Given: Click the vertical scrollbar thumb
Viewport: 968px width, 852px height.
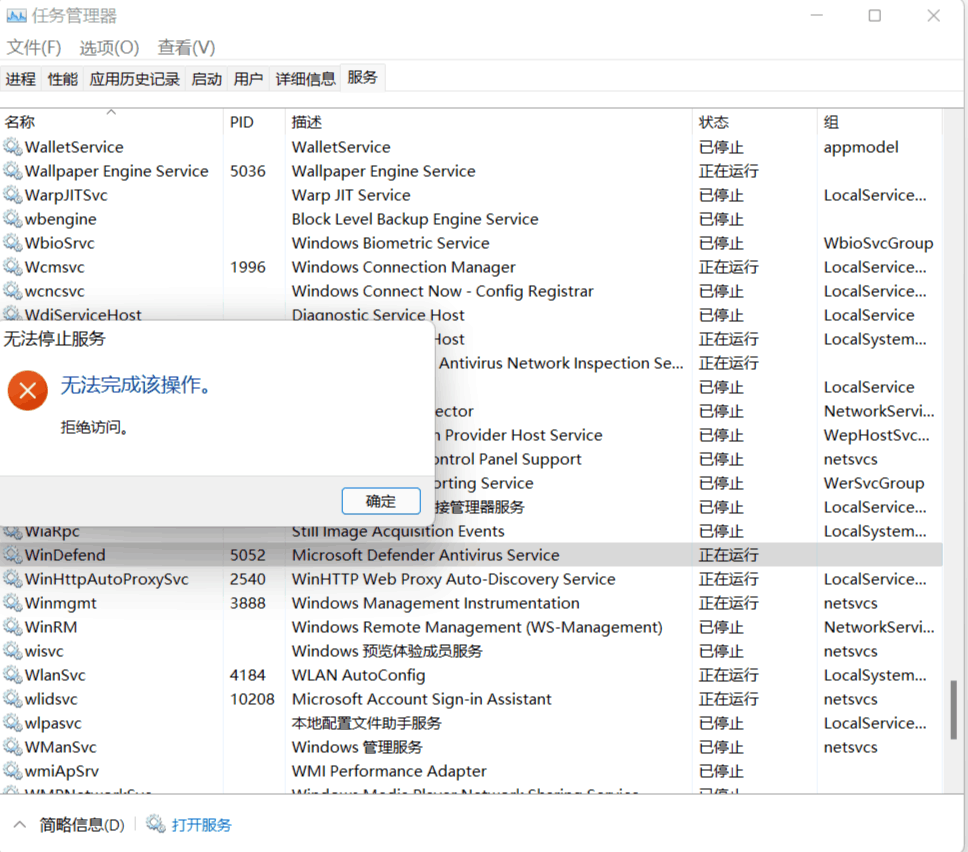Looking at the screenshot, I should [953, 709].
